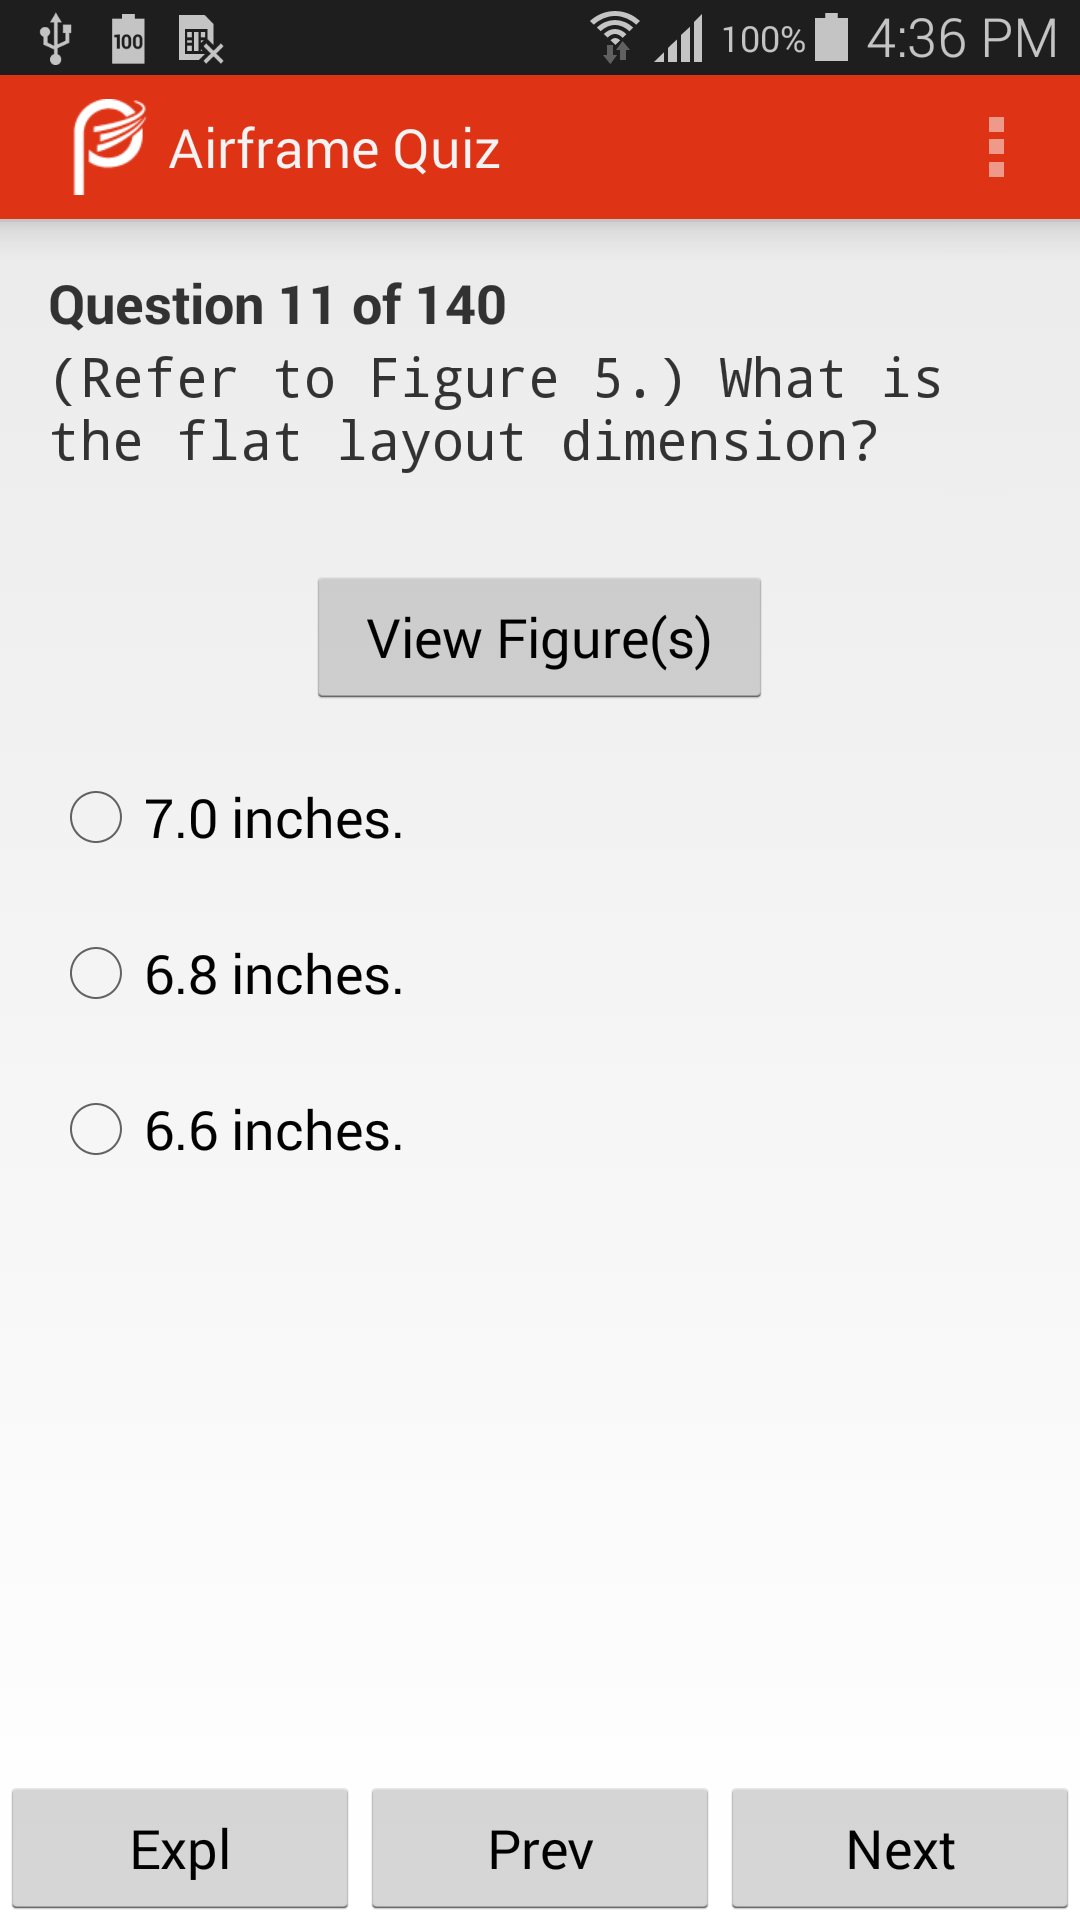The width and height of the screenshot is (1080, 1920).
Task: Show the explanation with Expl button
Action: point(180,1849)
